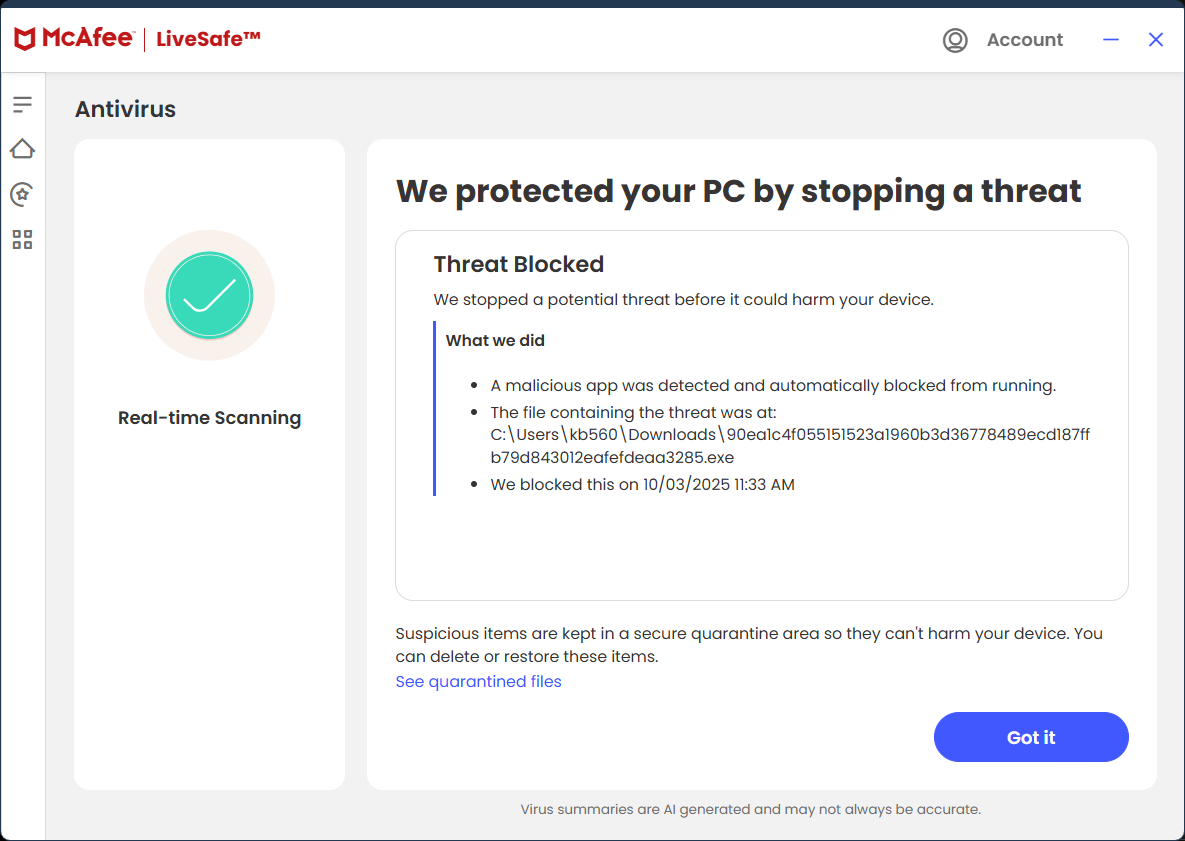
Task: Open the star protection score icon
Action: [22, 194]
